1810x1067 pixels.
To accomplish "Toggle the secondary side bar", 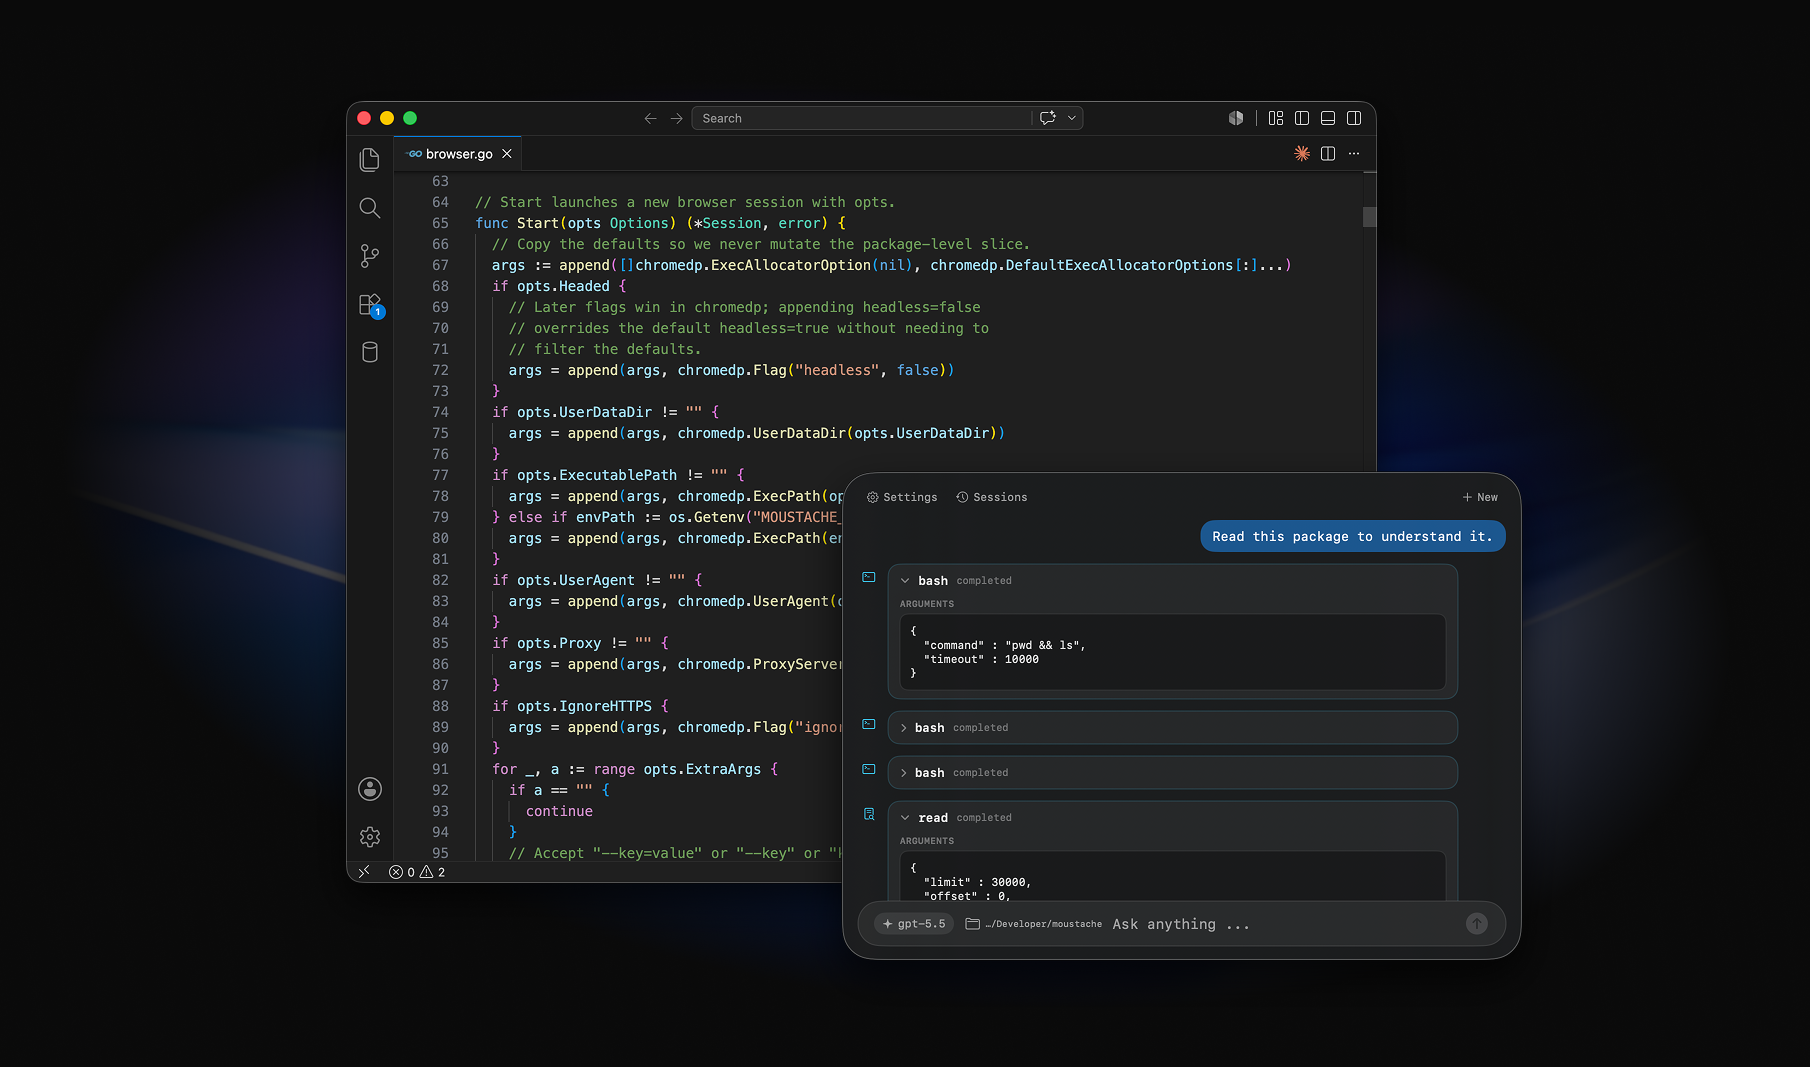I will [x=1354, y=118].
